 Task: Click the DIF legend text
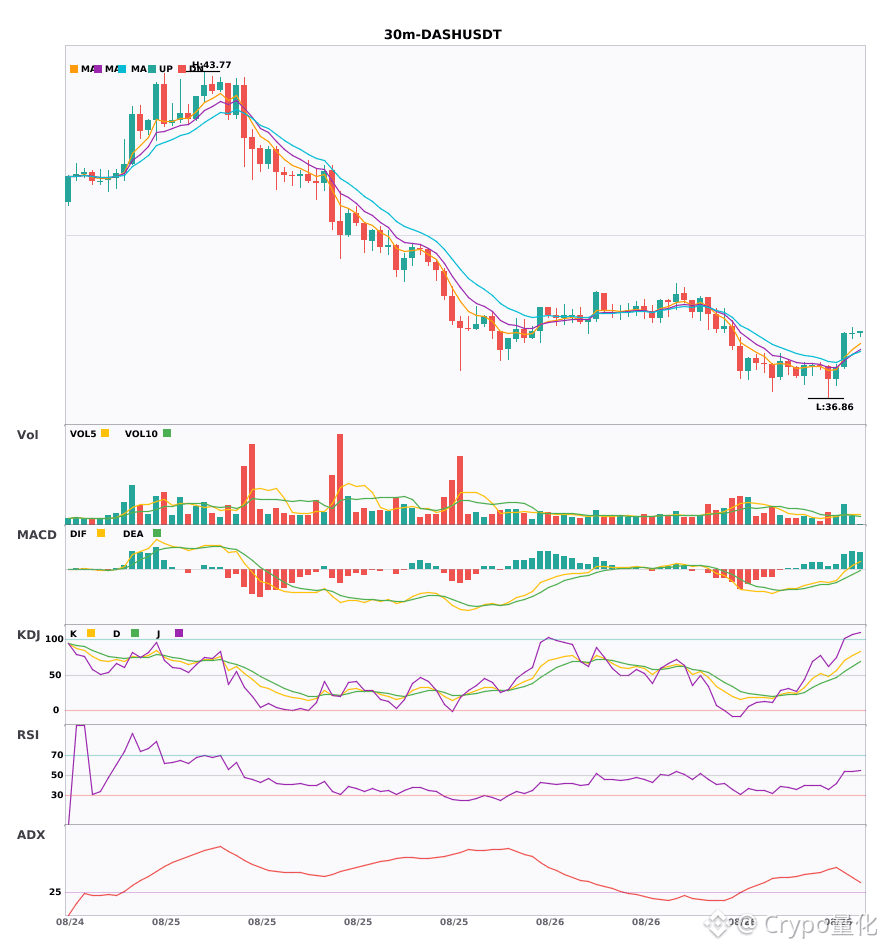pyautogui.click(x=78, y=534)
